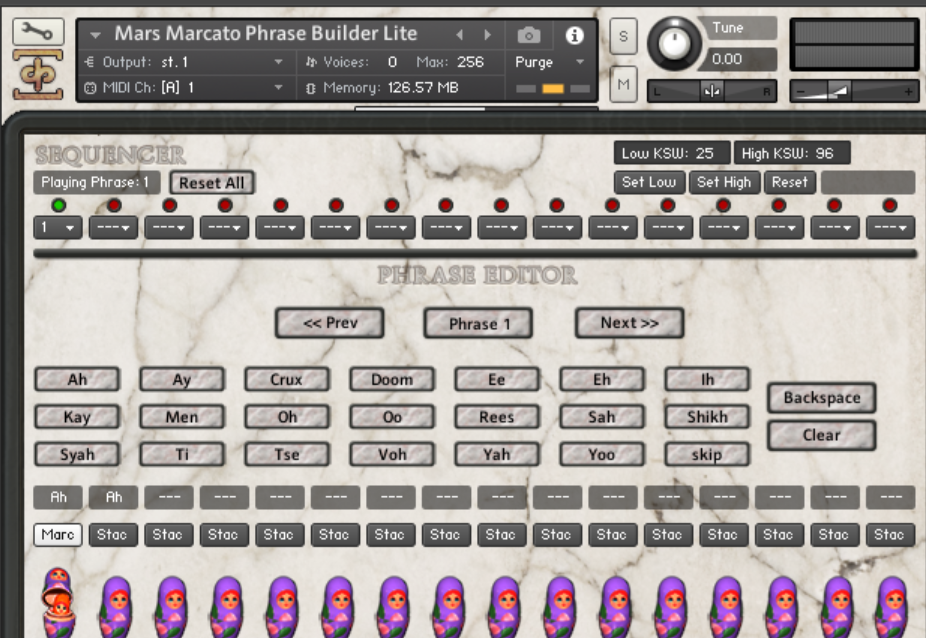Adjust the Tune knob
Image resolution: width=926 pixels, height=638 pixels.
pyautogui.click(x=674, y=43)
